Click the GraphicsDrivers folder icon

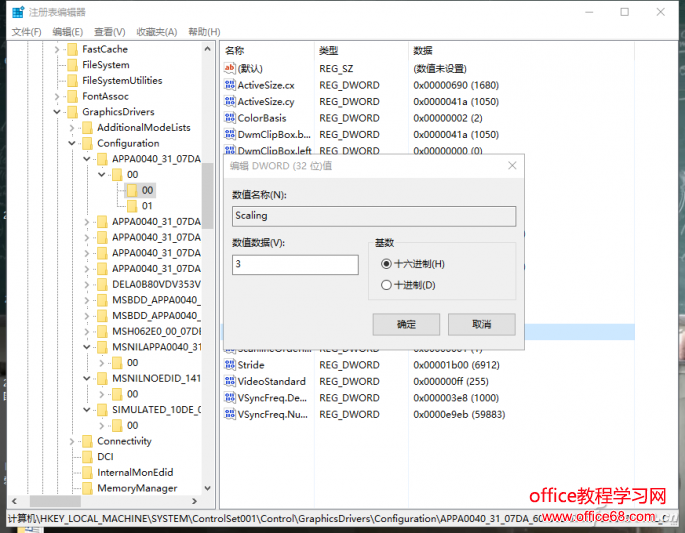point(73,112)
